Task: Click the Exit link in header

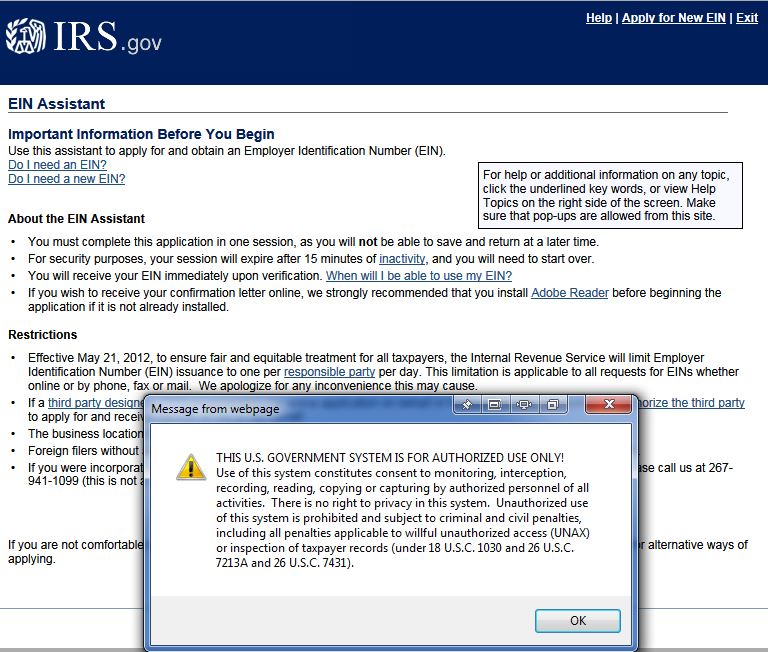Action: pos(746,18)
